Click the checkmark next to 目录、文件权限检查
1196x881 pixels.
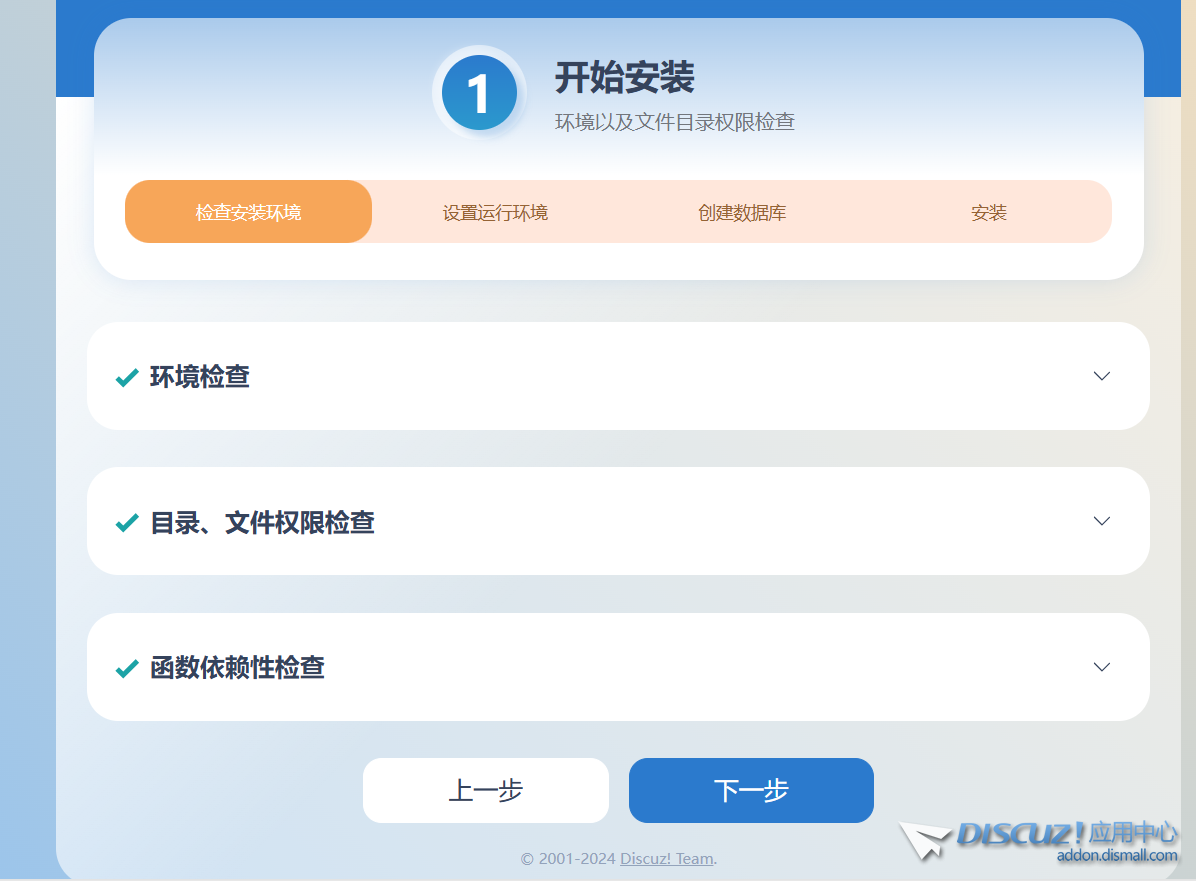127,523
